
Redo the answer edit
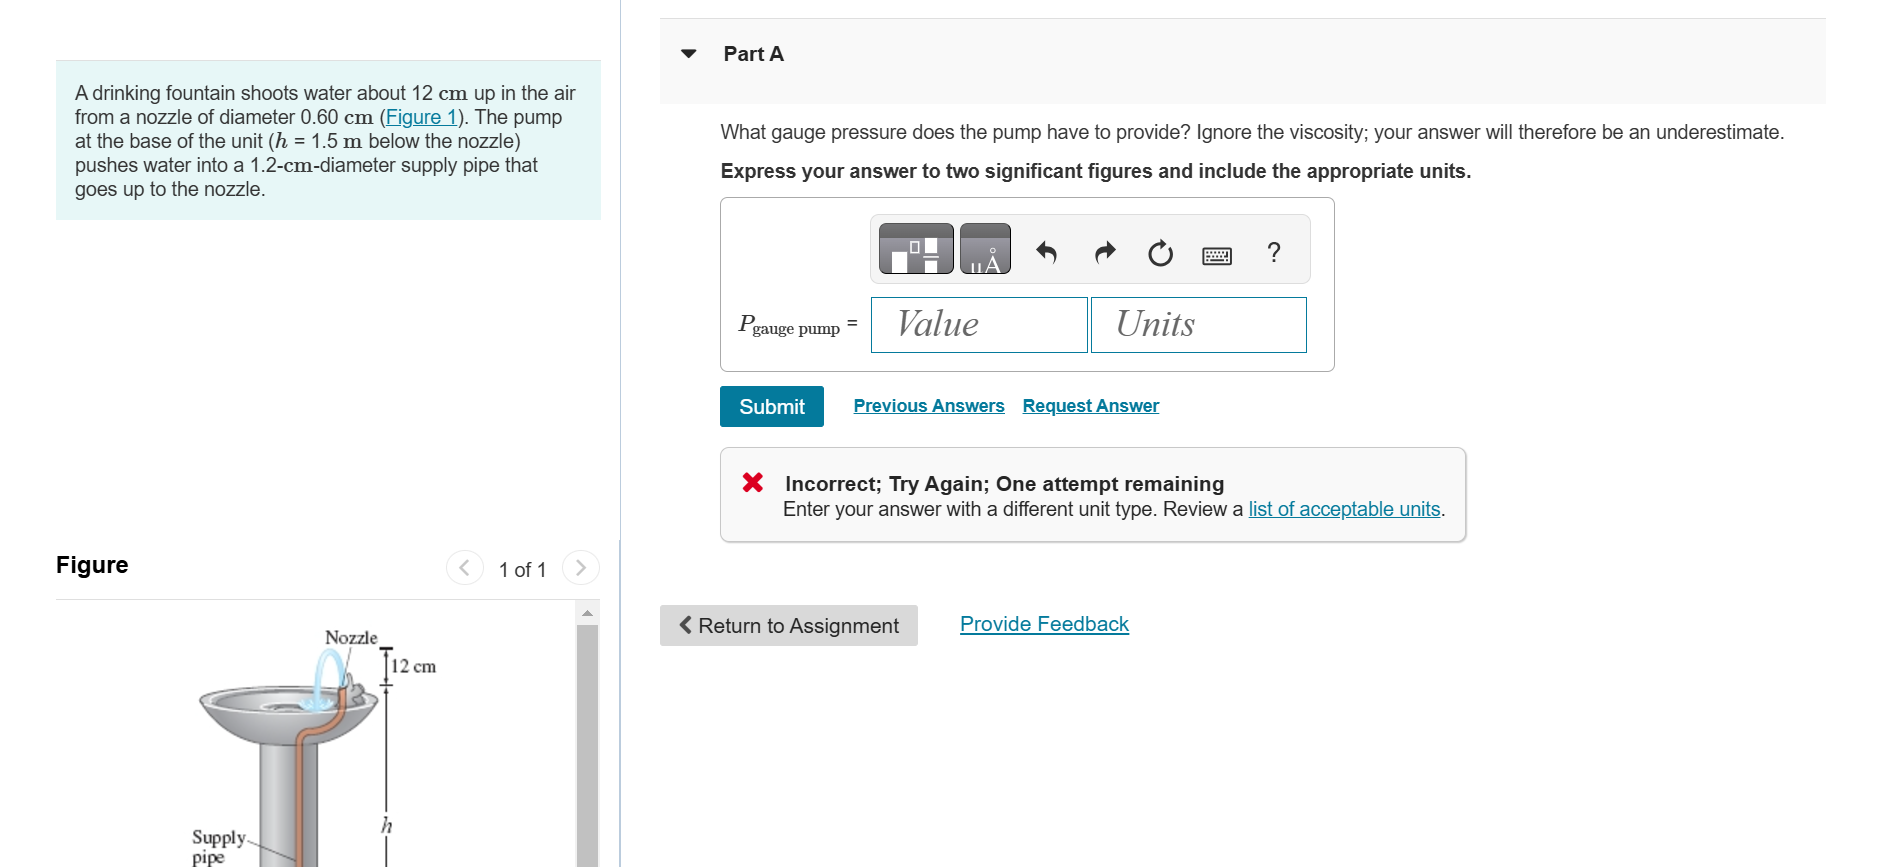(1104, 253)
